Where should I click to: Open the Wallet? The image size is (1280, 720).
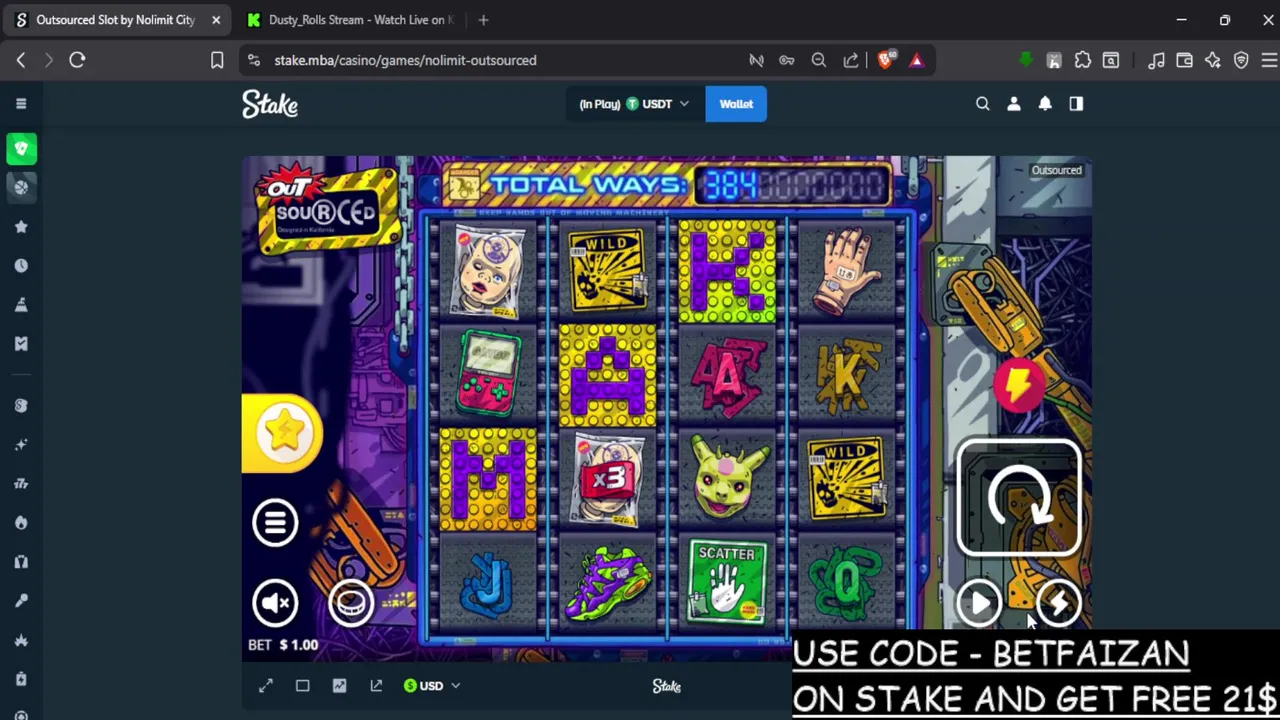736,104
